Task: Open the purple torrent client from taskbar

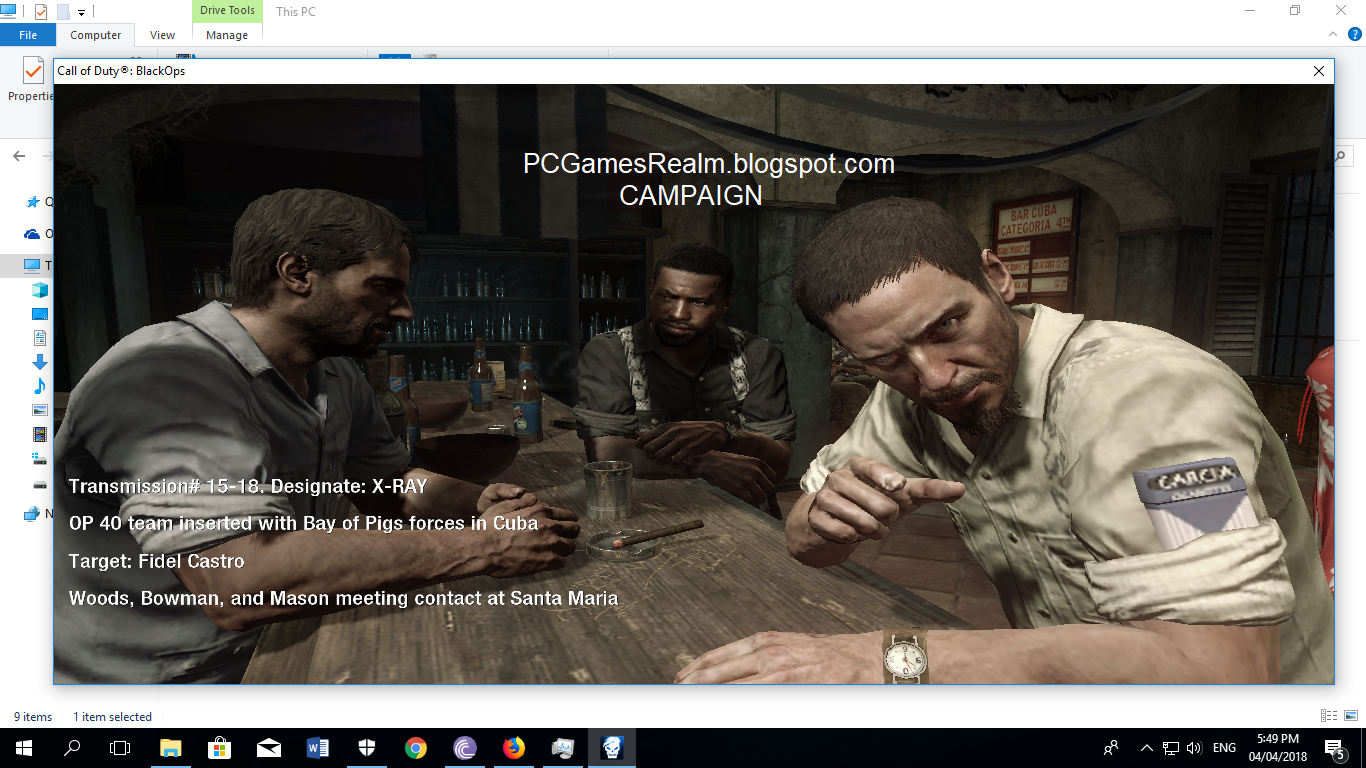Action: 465,748
